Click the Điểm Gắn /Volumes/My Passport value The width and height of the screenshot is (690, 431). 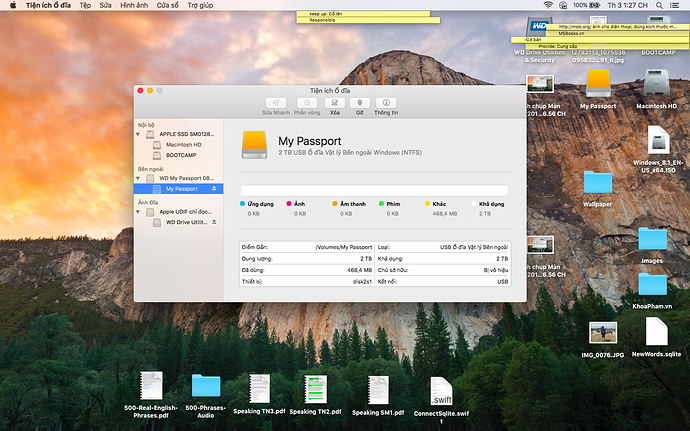coord(344,247)
